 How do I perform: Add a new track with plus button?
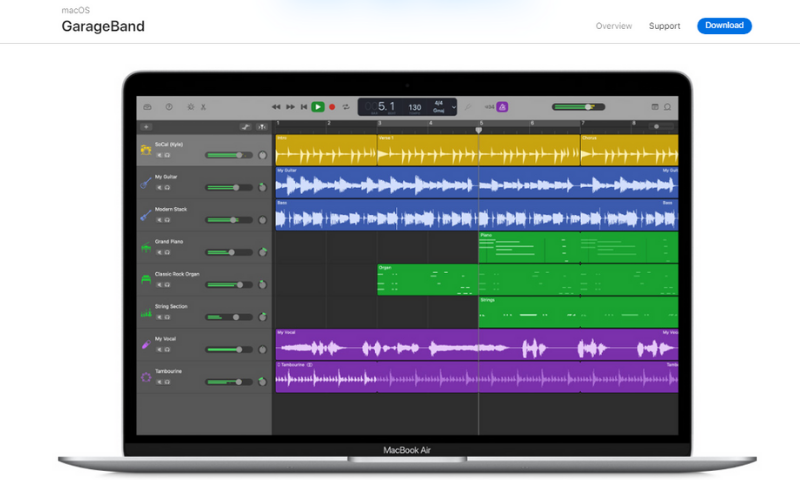(146, 127)
